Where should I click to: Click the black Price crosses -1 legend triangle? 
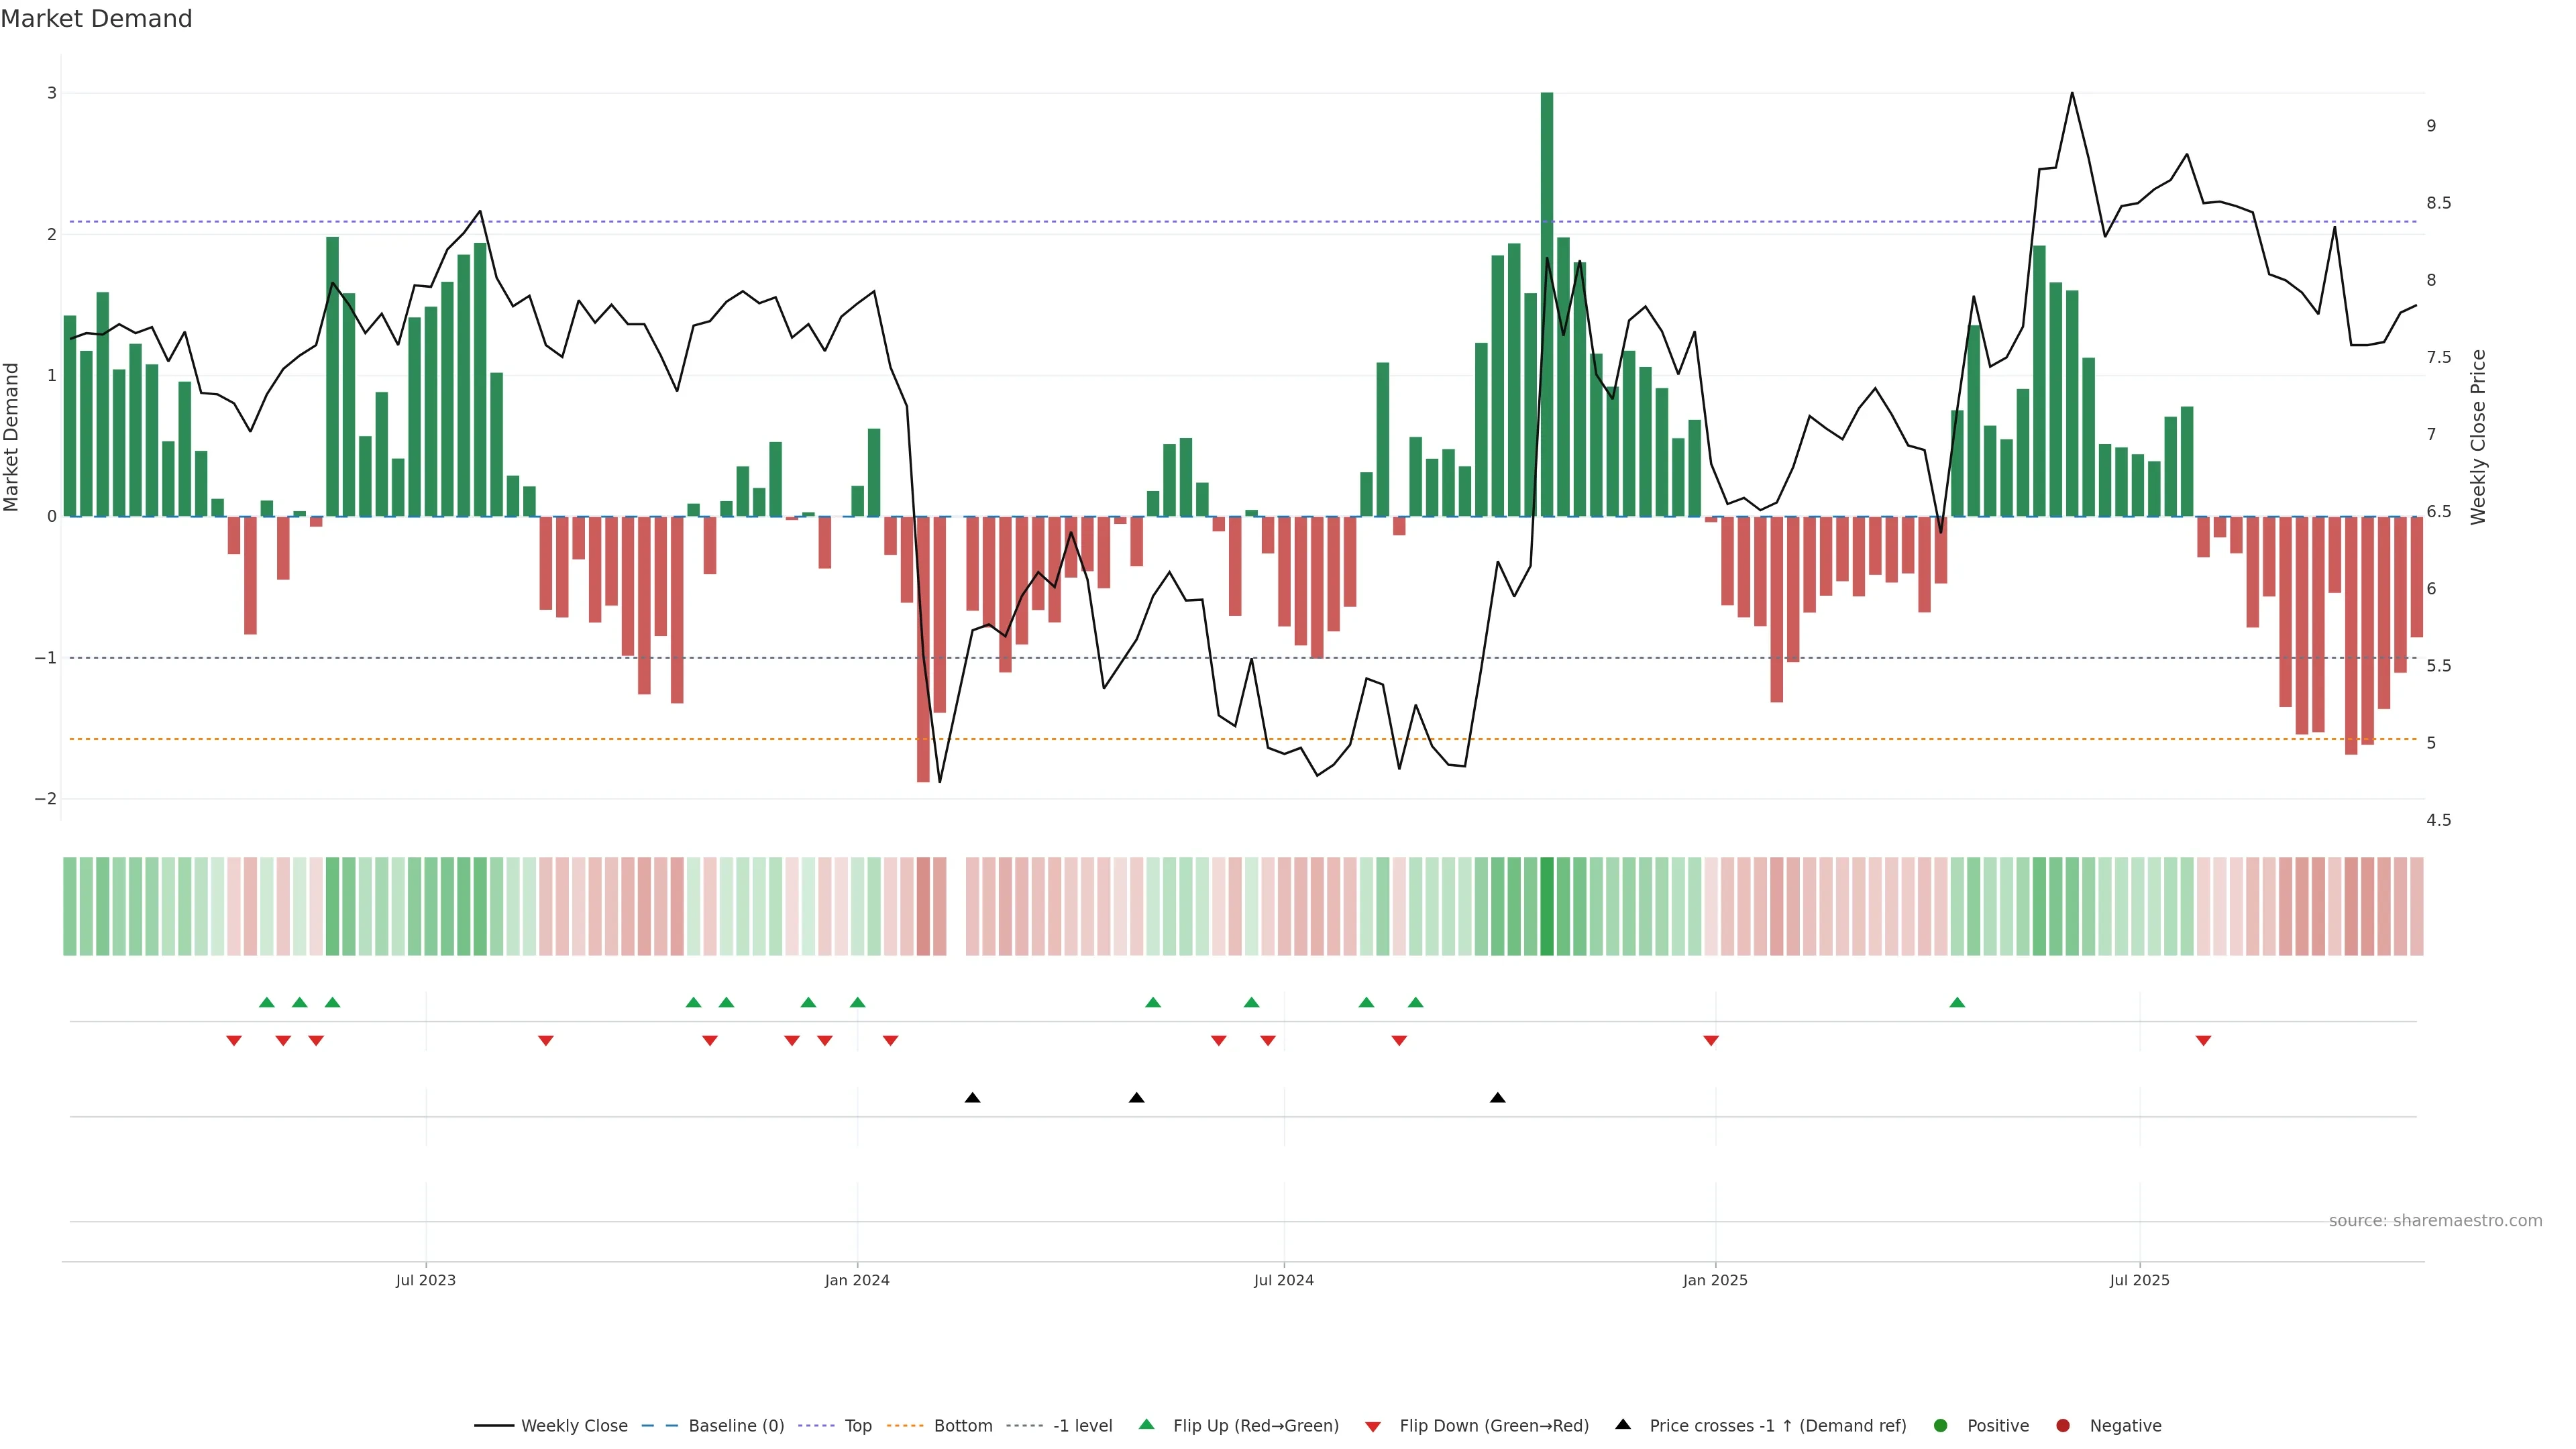pyautogui.click(x=1623, y=1424)
